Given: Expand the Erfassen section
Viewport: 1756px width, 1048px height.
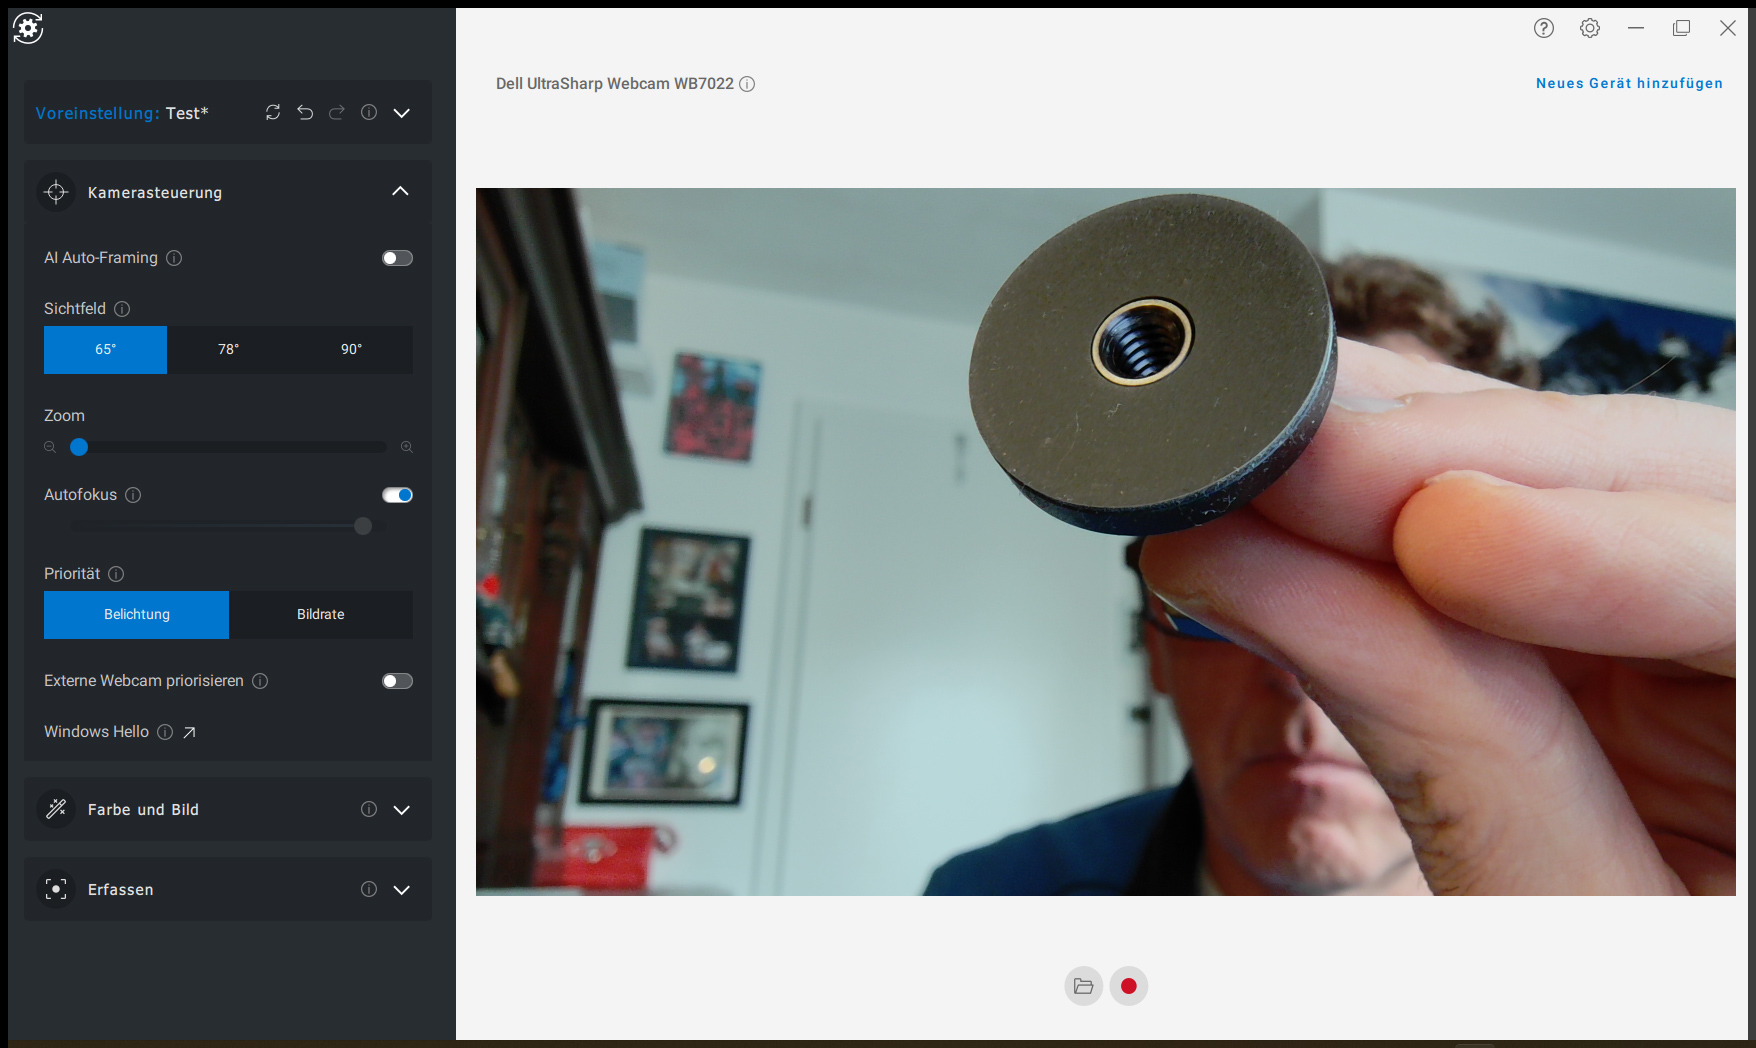Looking at the screenshot, I should [x=401, y=890].
